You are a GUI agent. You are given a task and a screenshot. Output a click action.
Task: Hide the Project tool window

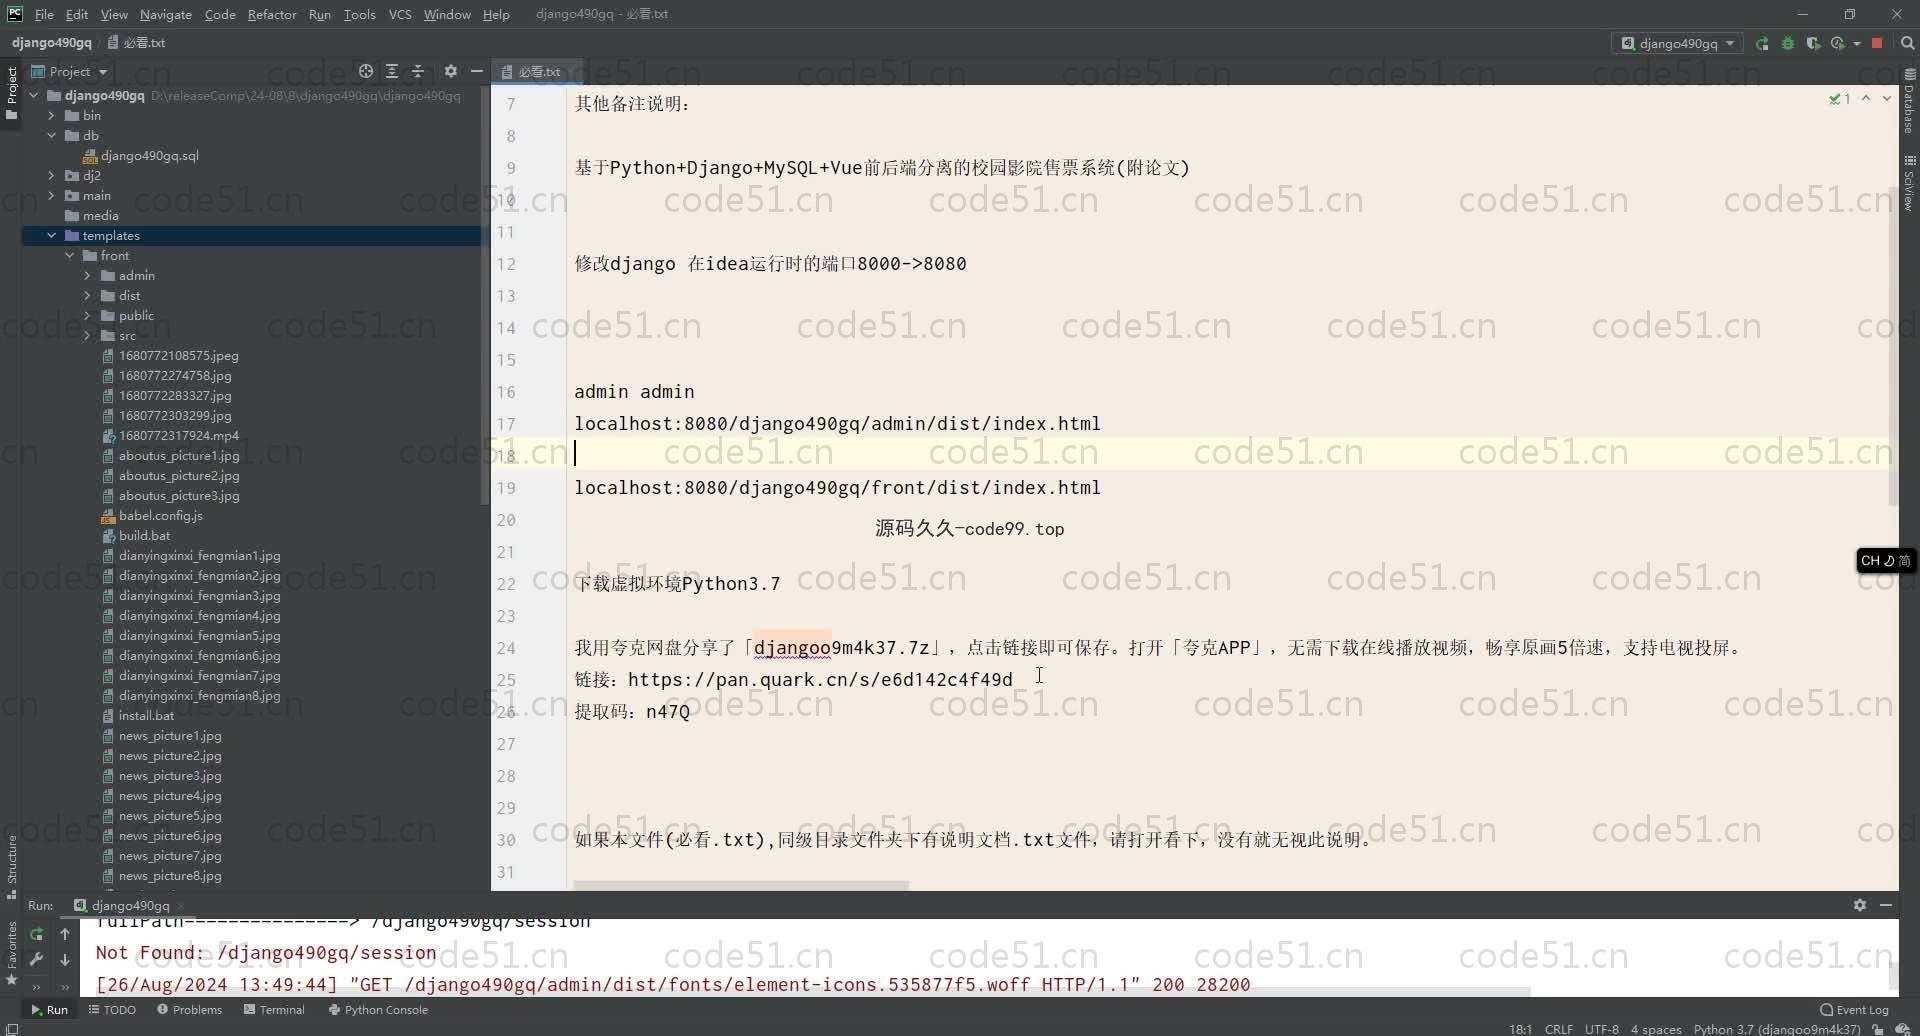[477, 71]
